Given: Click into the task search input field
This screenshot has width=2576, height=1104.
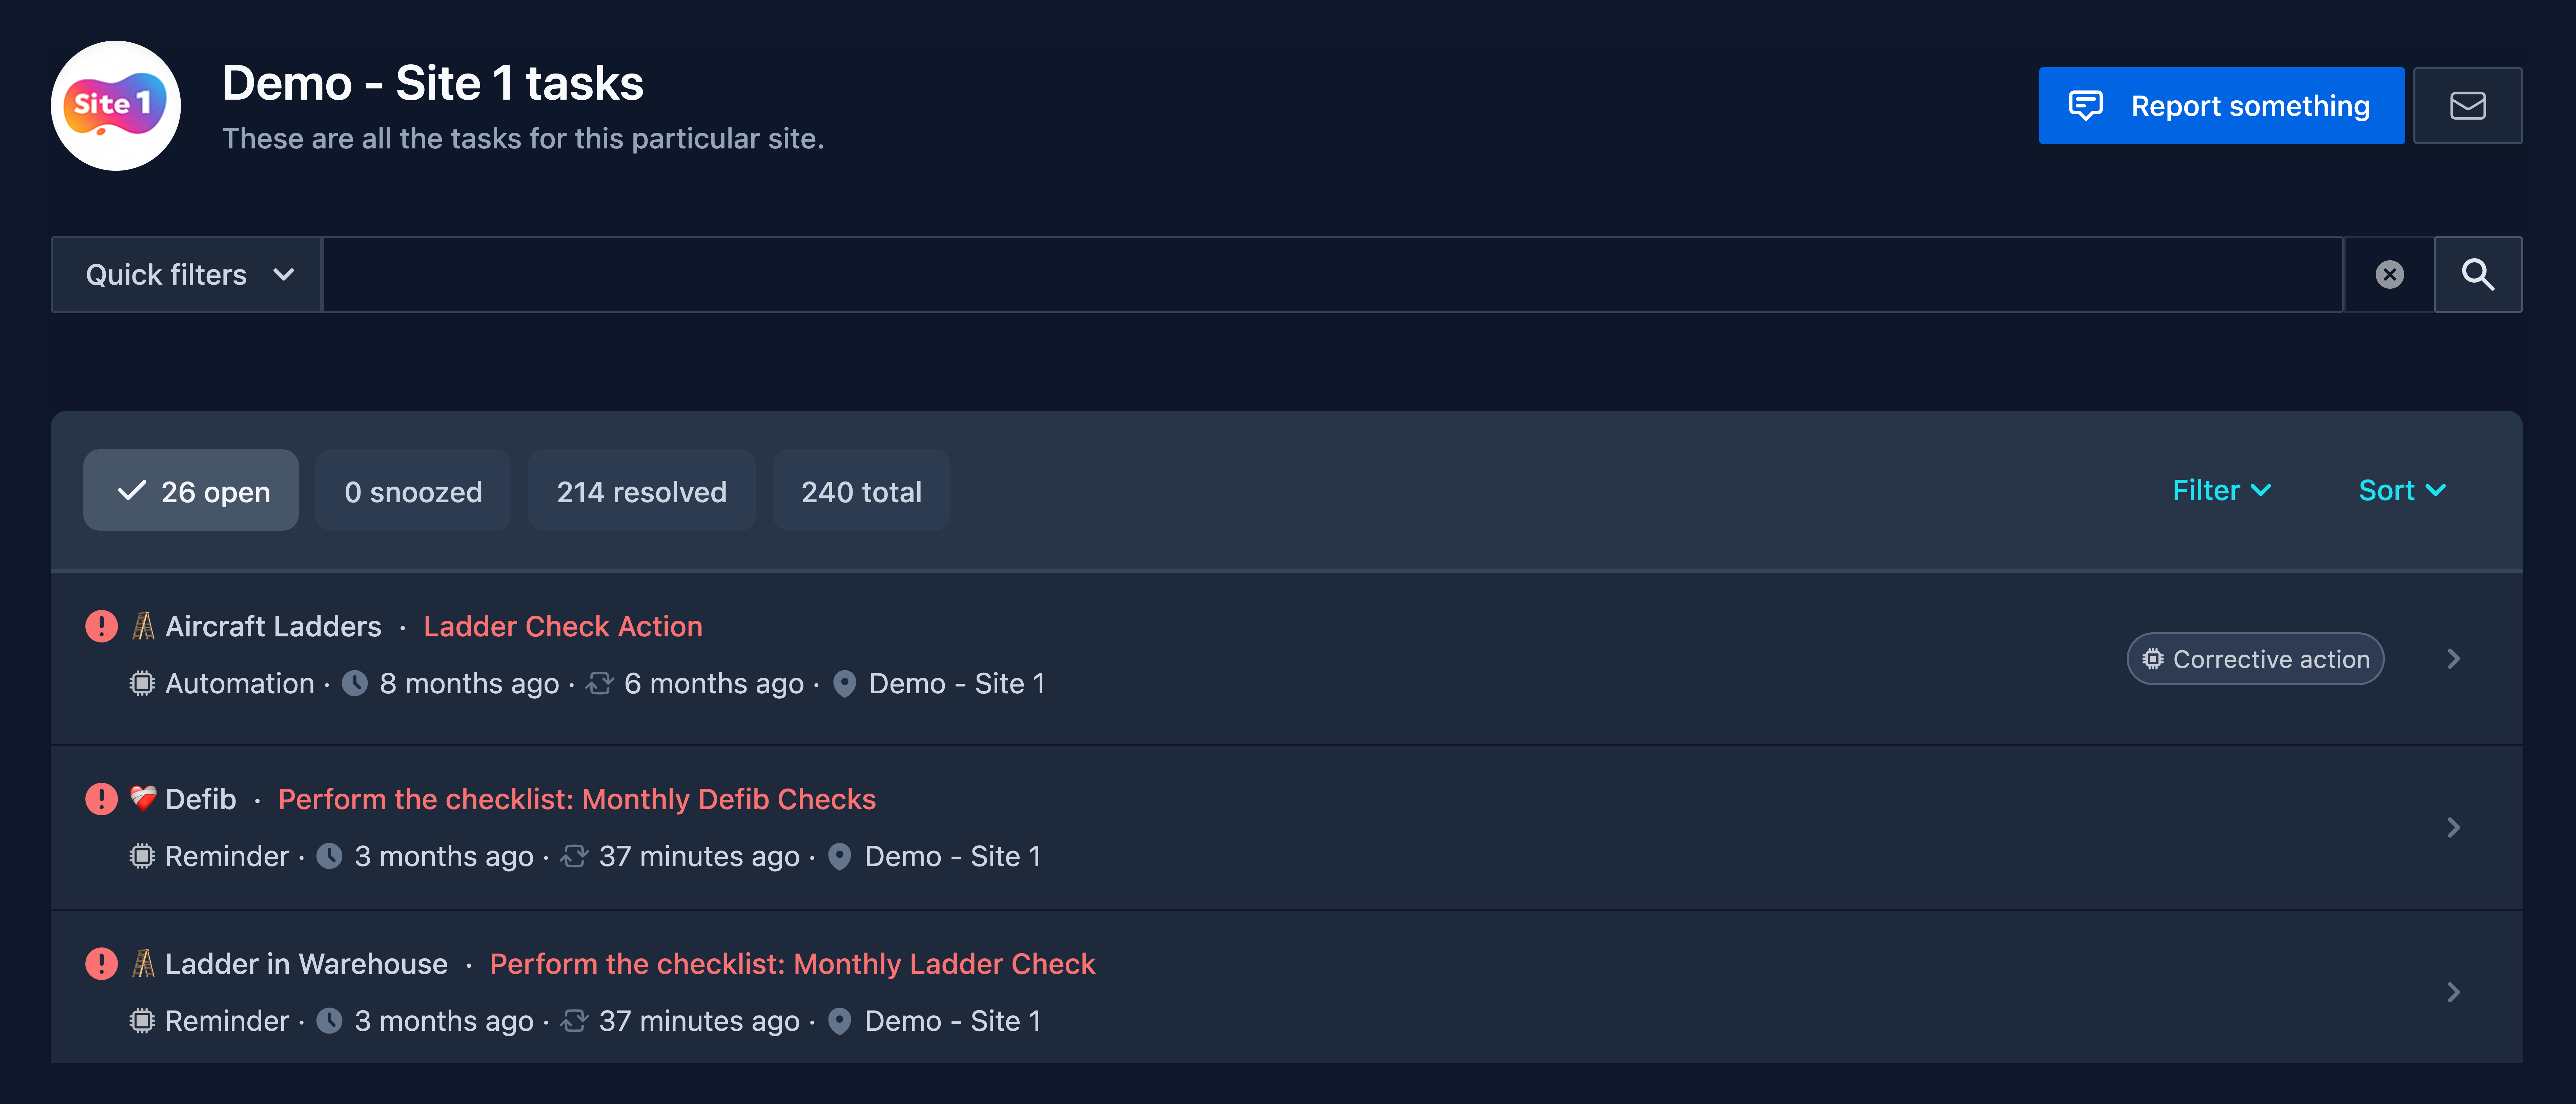Looking at the screenshot, I should pos(1333,274).
